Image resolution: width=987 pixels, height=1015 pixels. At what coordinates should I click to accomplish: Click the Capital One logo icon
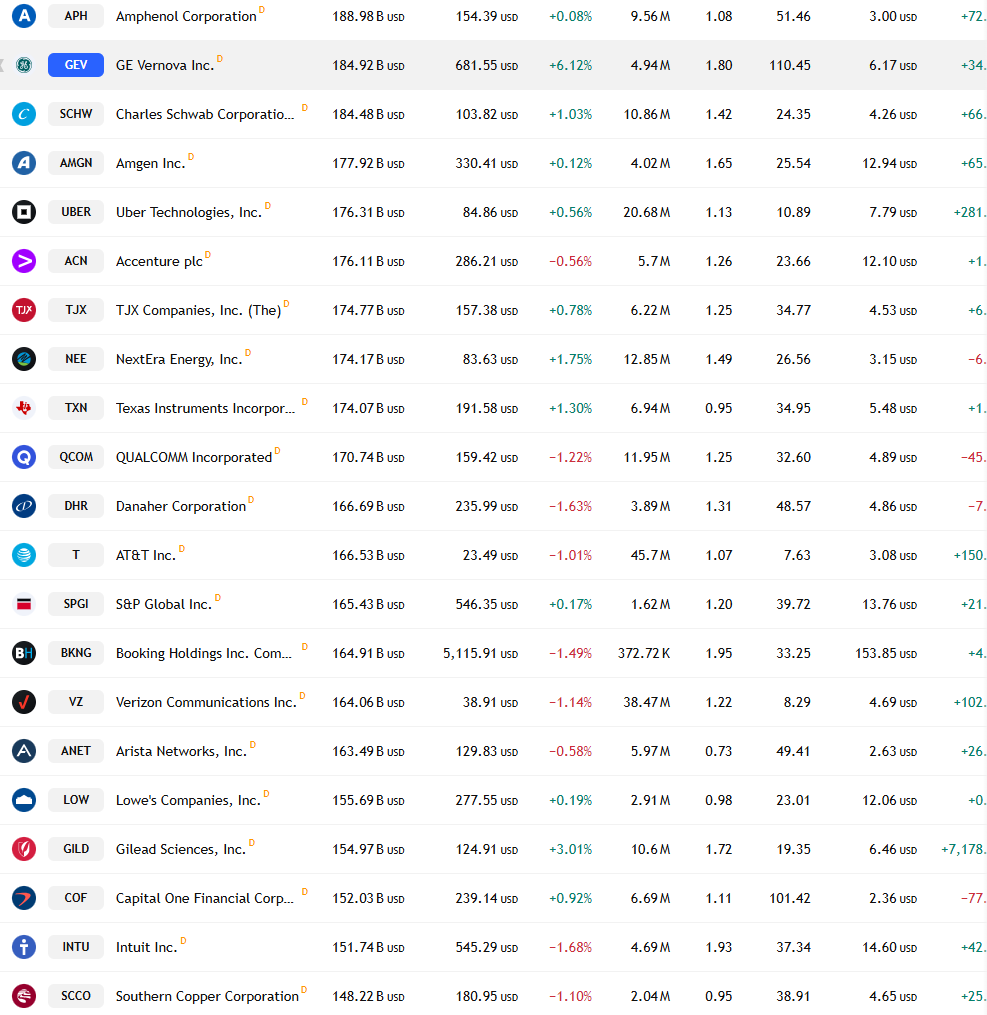(24, 898)
